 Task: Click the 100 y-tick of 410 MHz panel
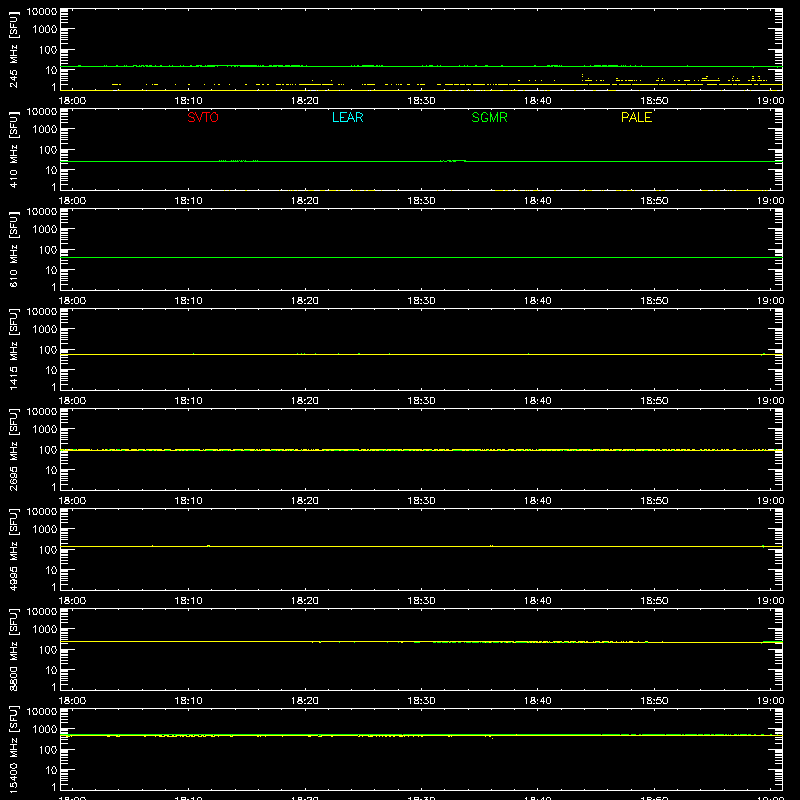click(x=48, y=149)
